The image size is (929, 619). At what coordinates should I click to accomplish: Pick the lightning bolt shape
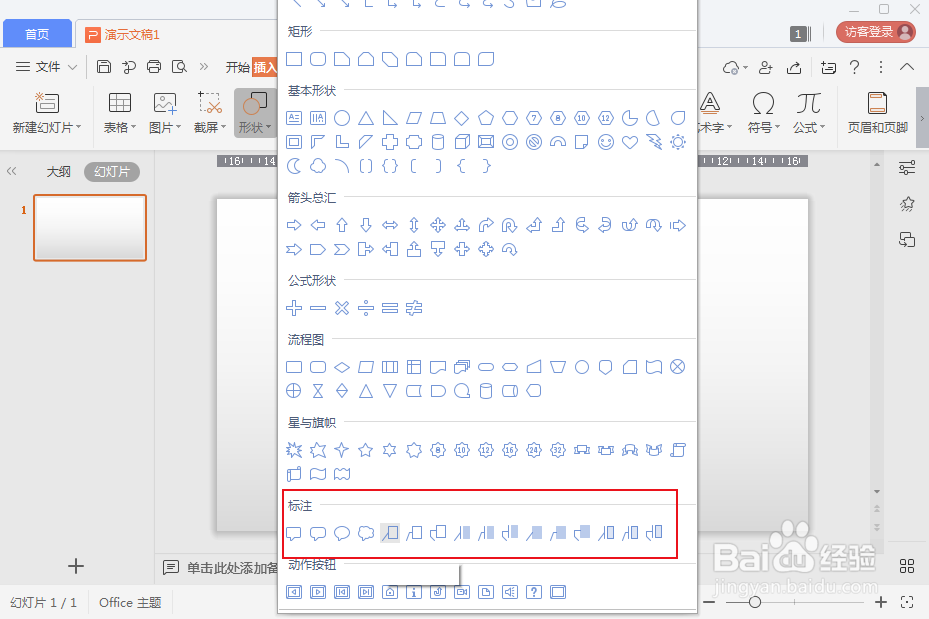point(654,142)
